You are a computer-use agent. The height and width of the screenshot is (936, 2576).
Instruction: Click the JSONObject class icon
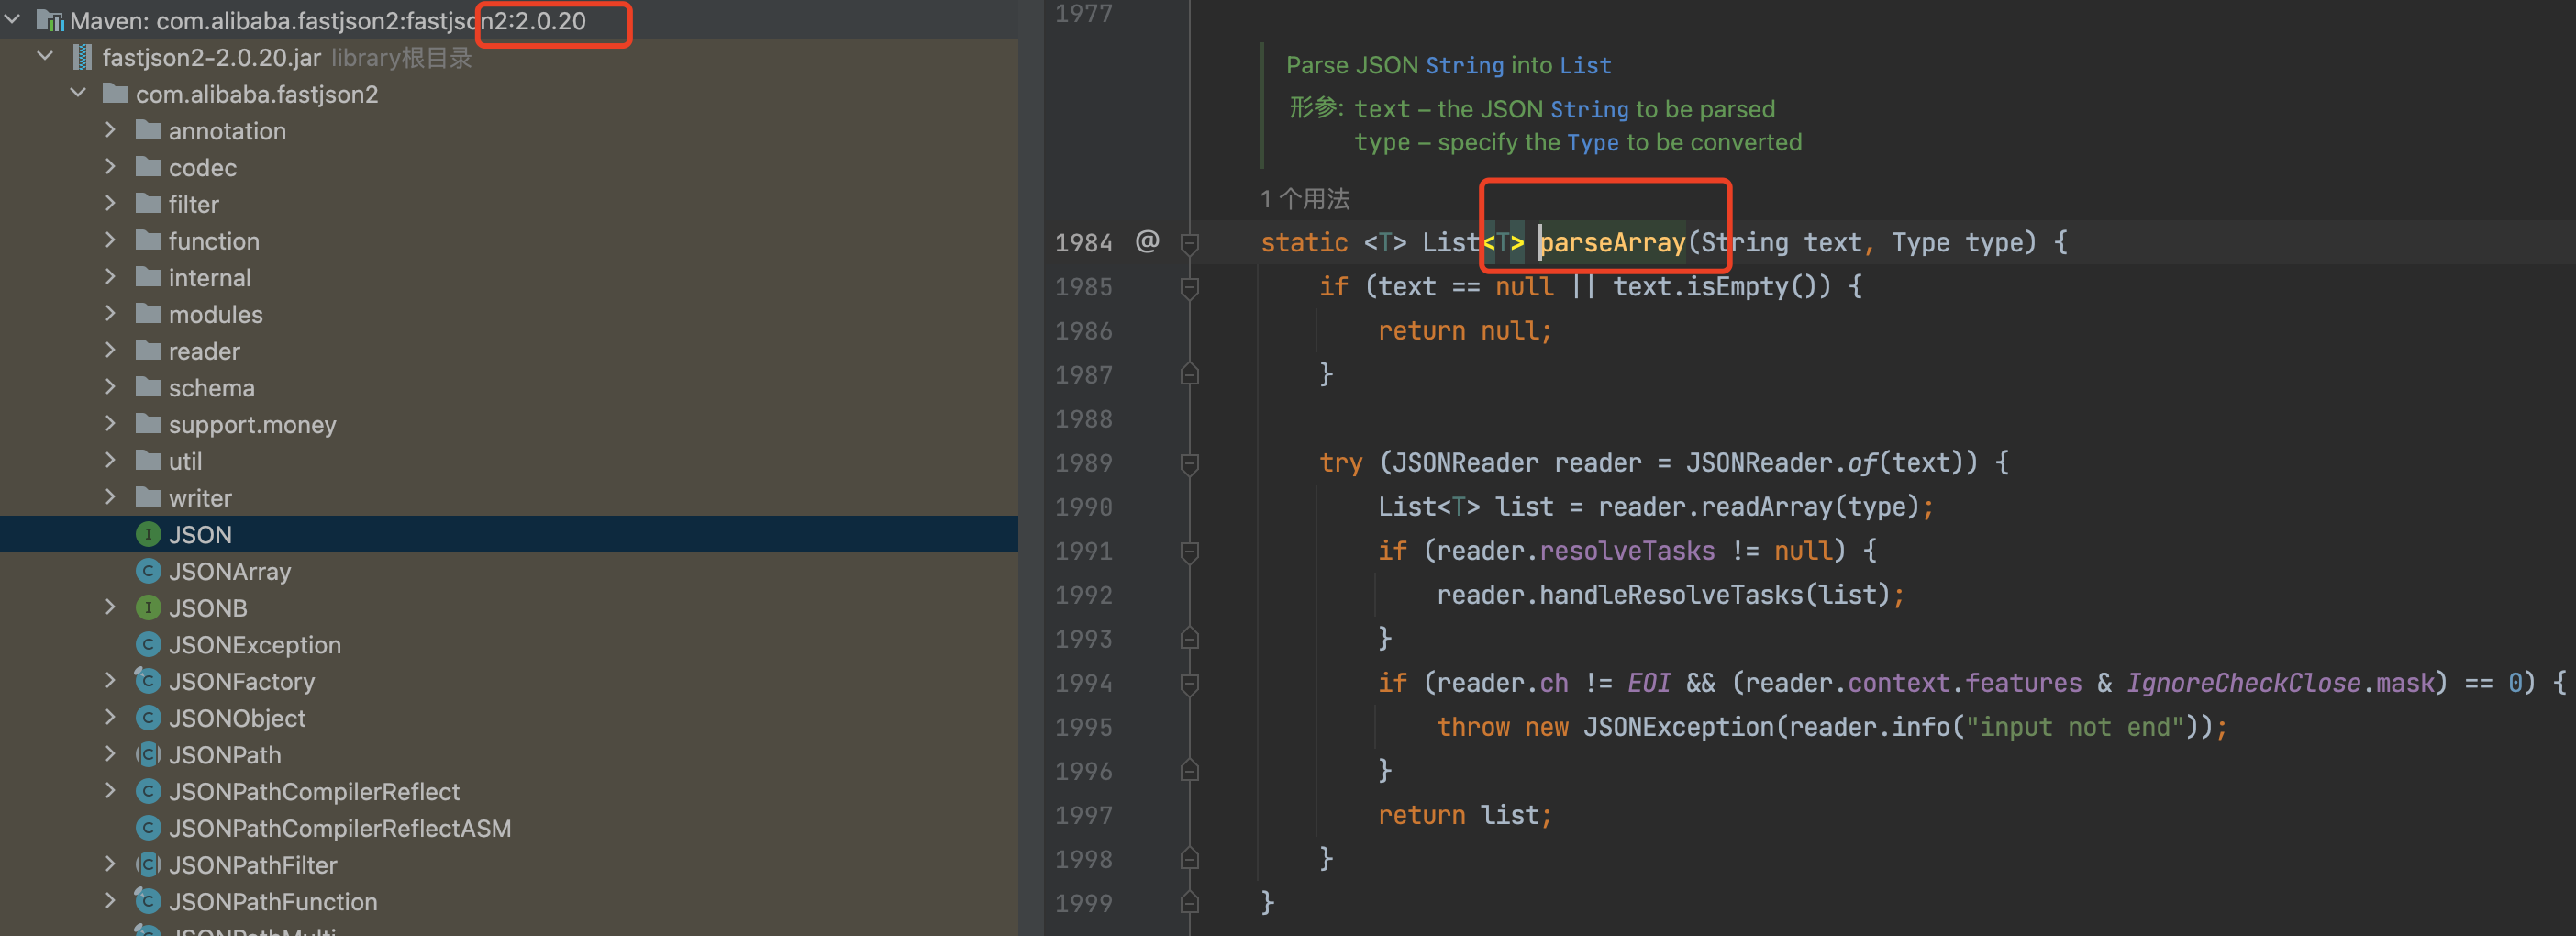click(x=148, y=717)
